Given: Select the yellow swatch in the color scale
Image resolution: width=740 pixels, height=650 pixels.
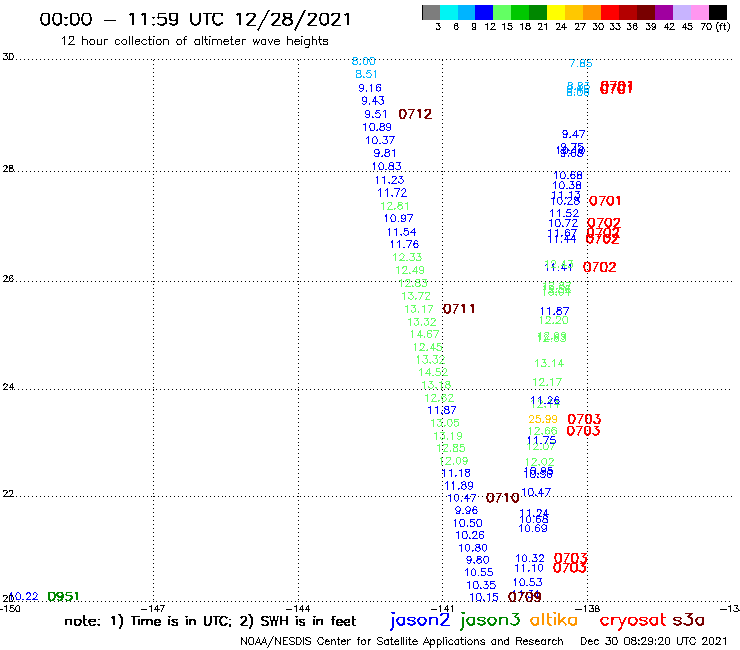Looking at the screenshot, I should pos(555,12).
